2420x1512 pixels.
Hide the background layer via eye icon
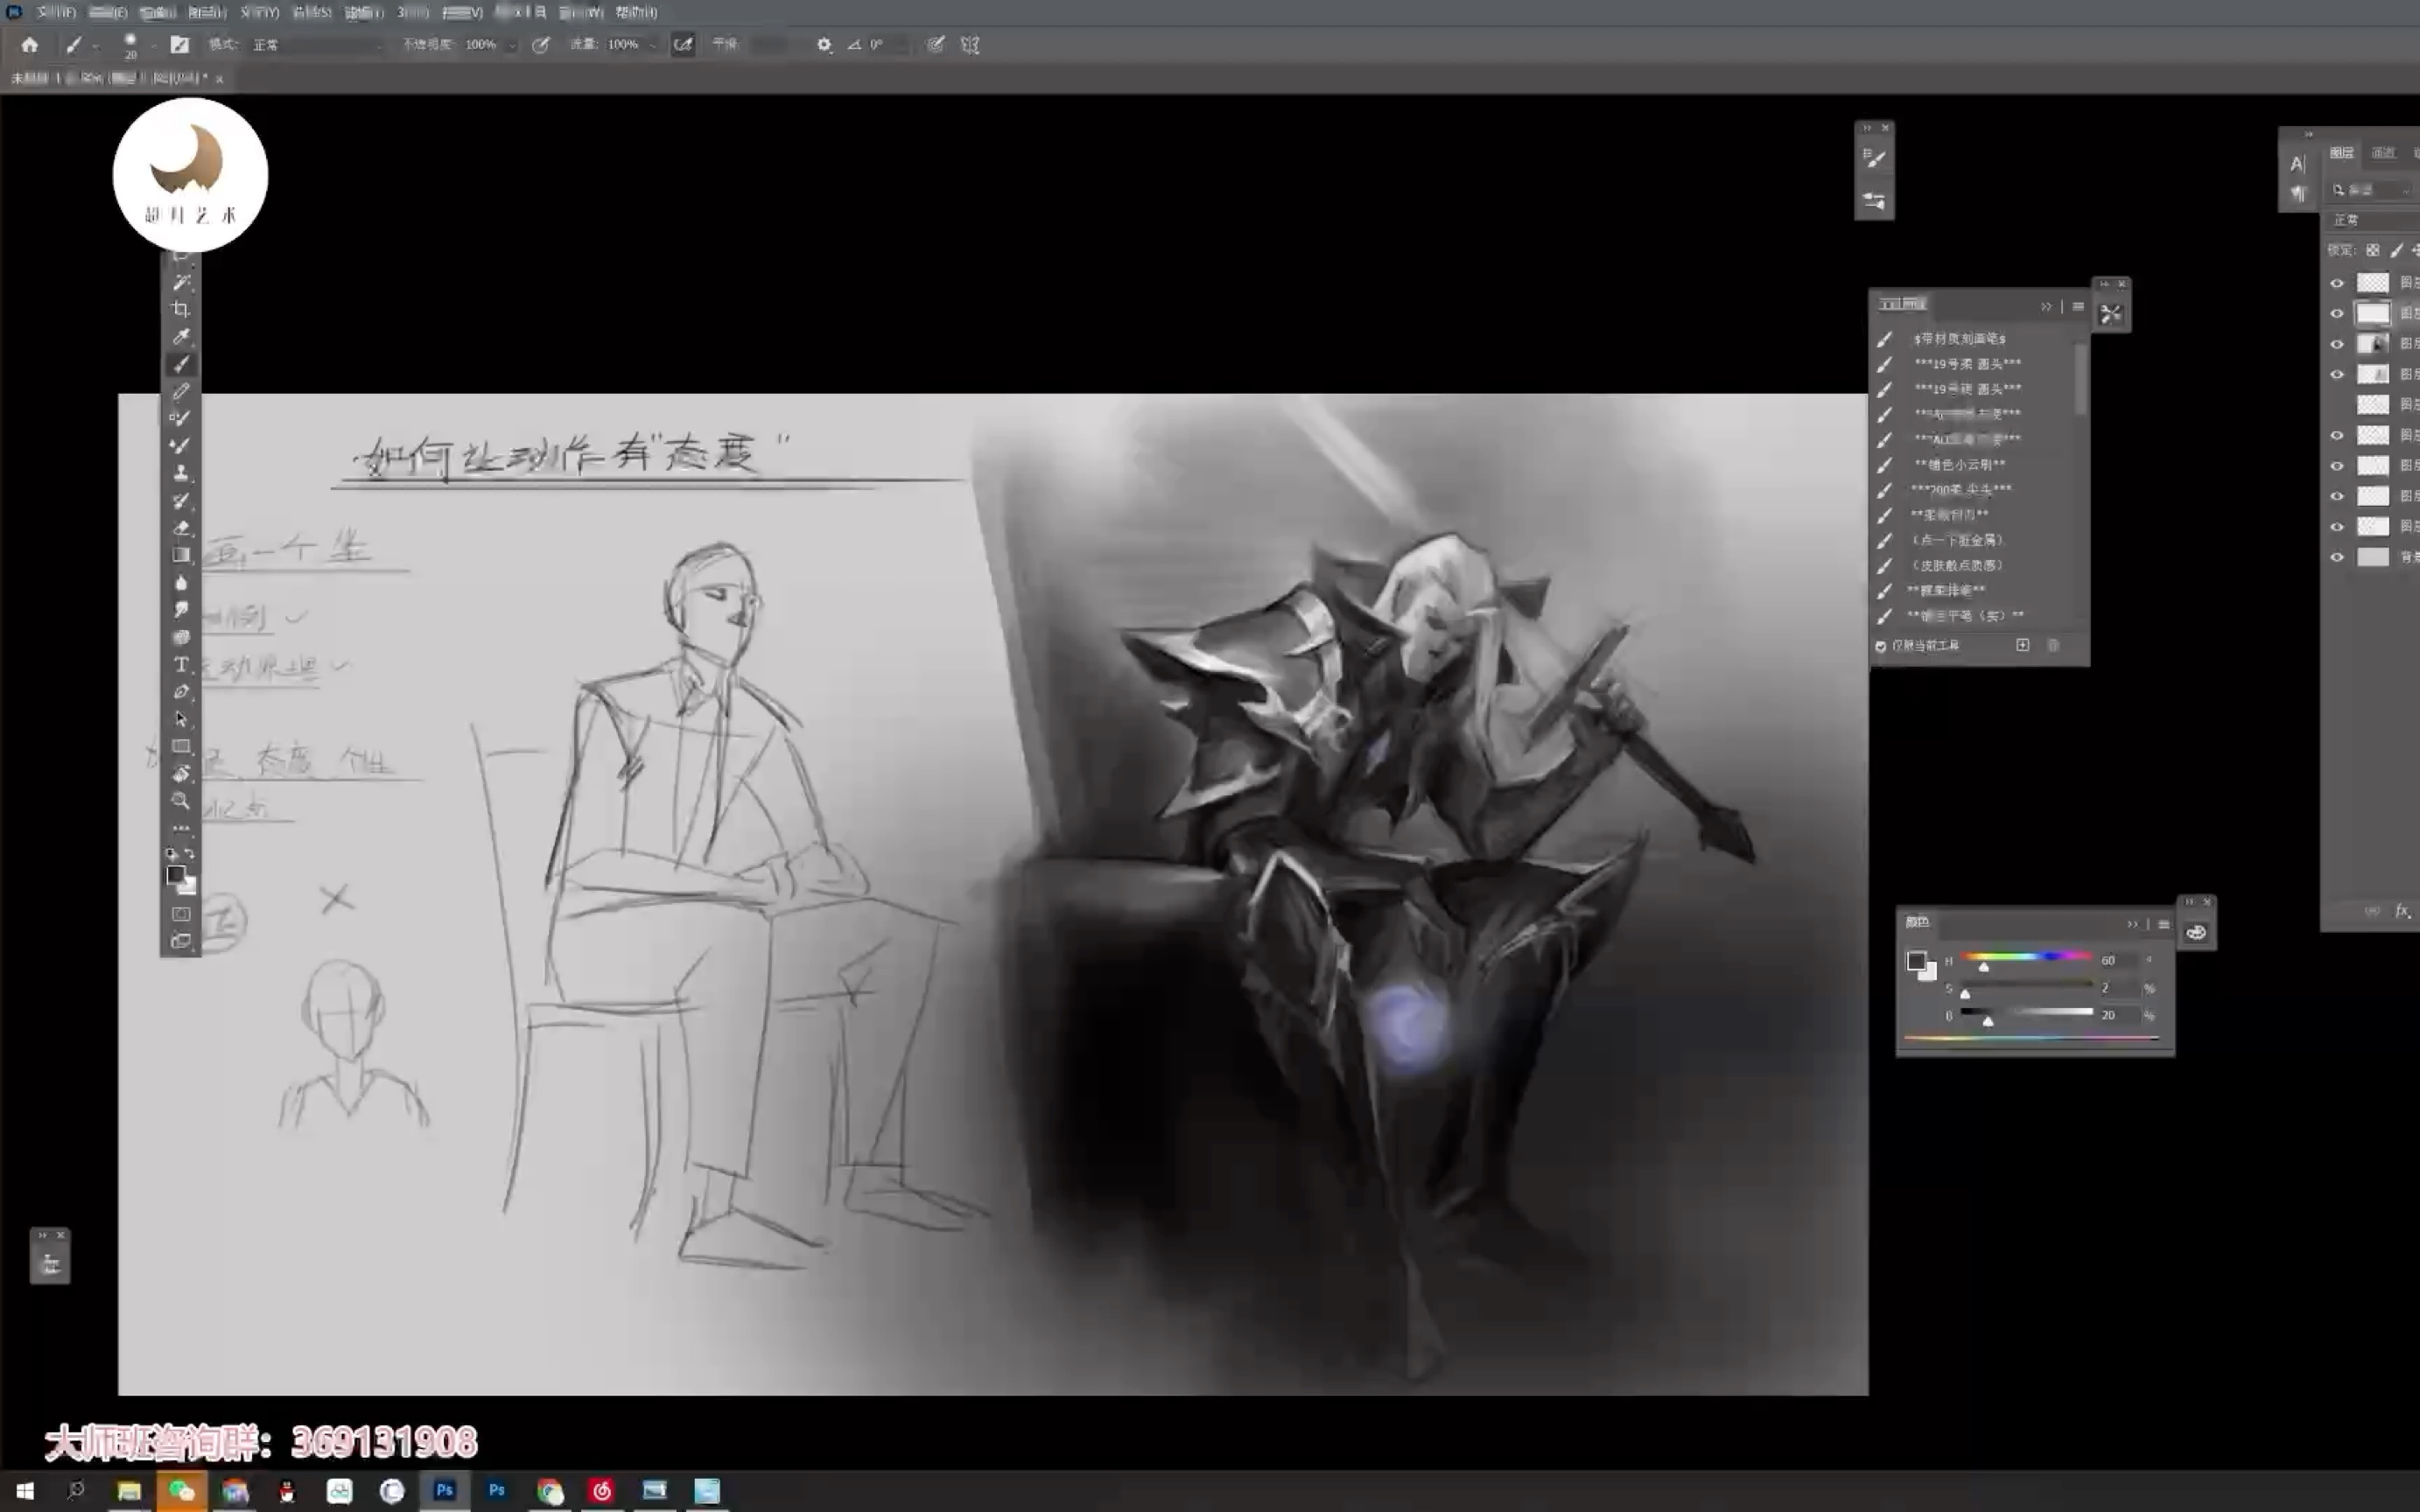pyautogui.click(x=2337, y=557)
